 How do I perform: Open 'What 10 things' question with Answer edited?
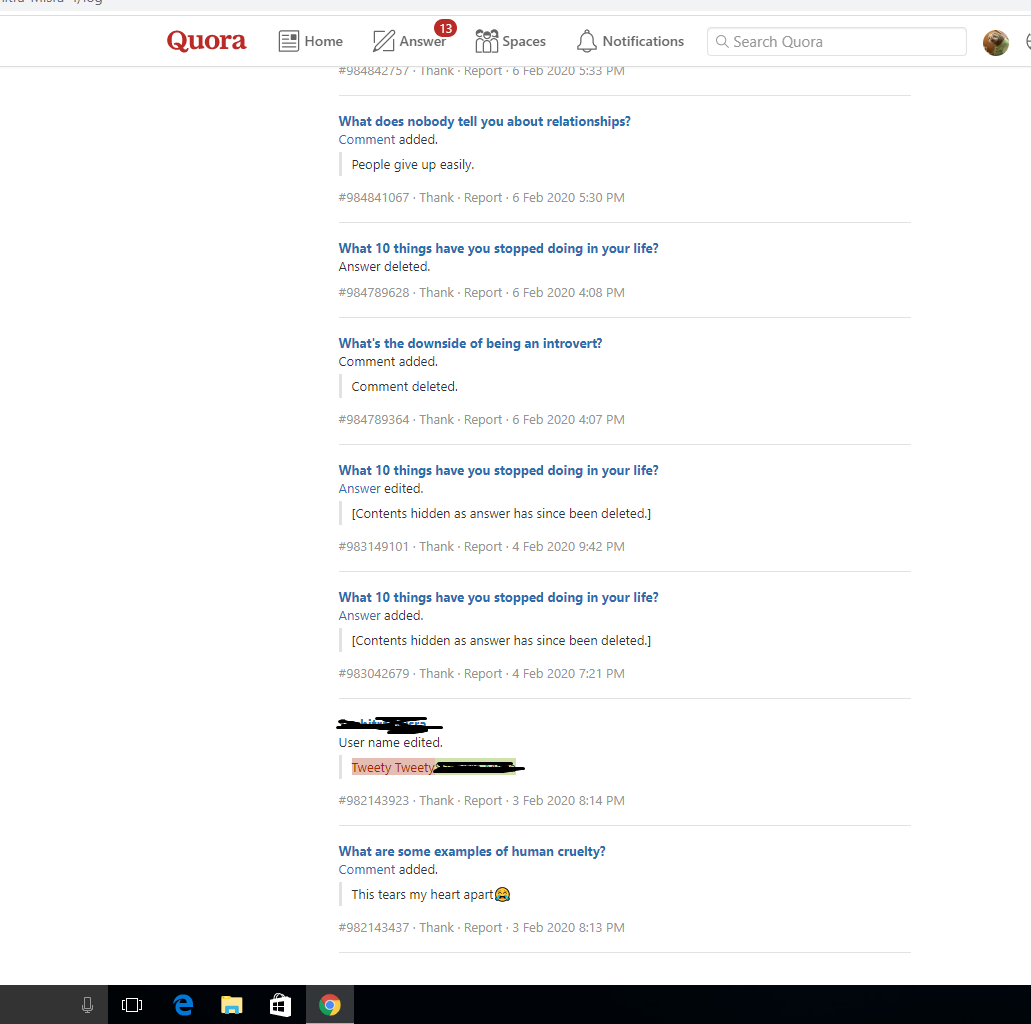pyautogui.click(x=498, y=470)
